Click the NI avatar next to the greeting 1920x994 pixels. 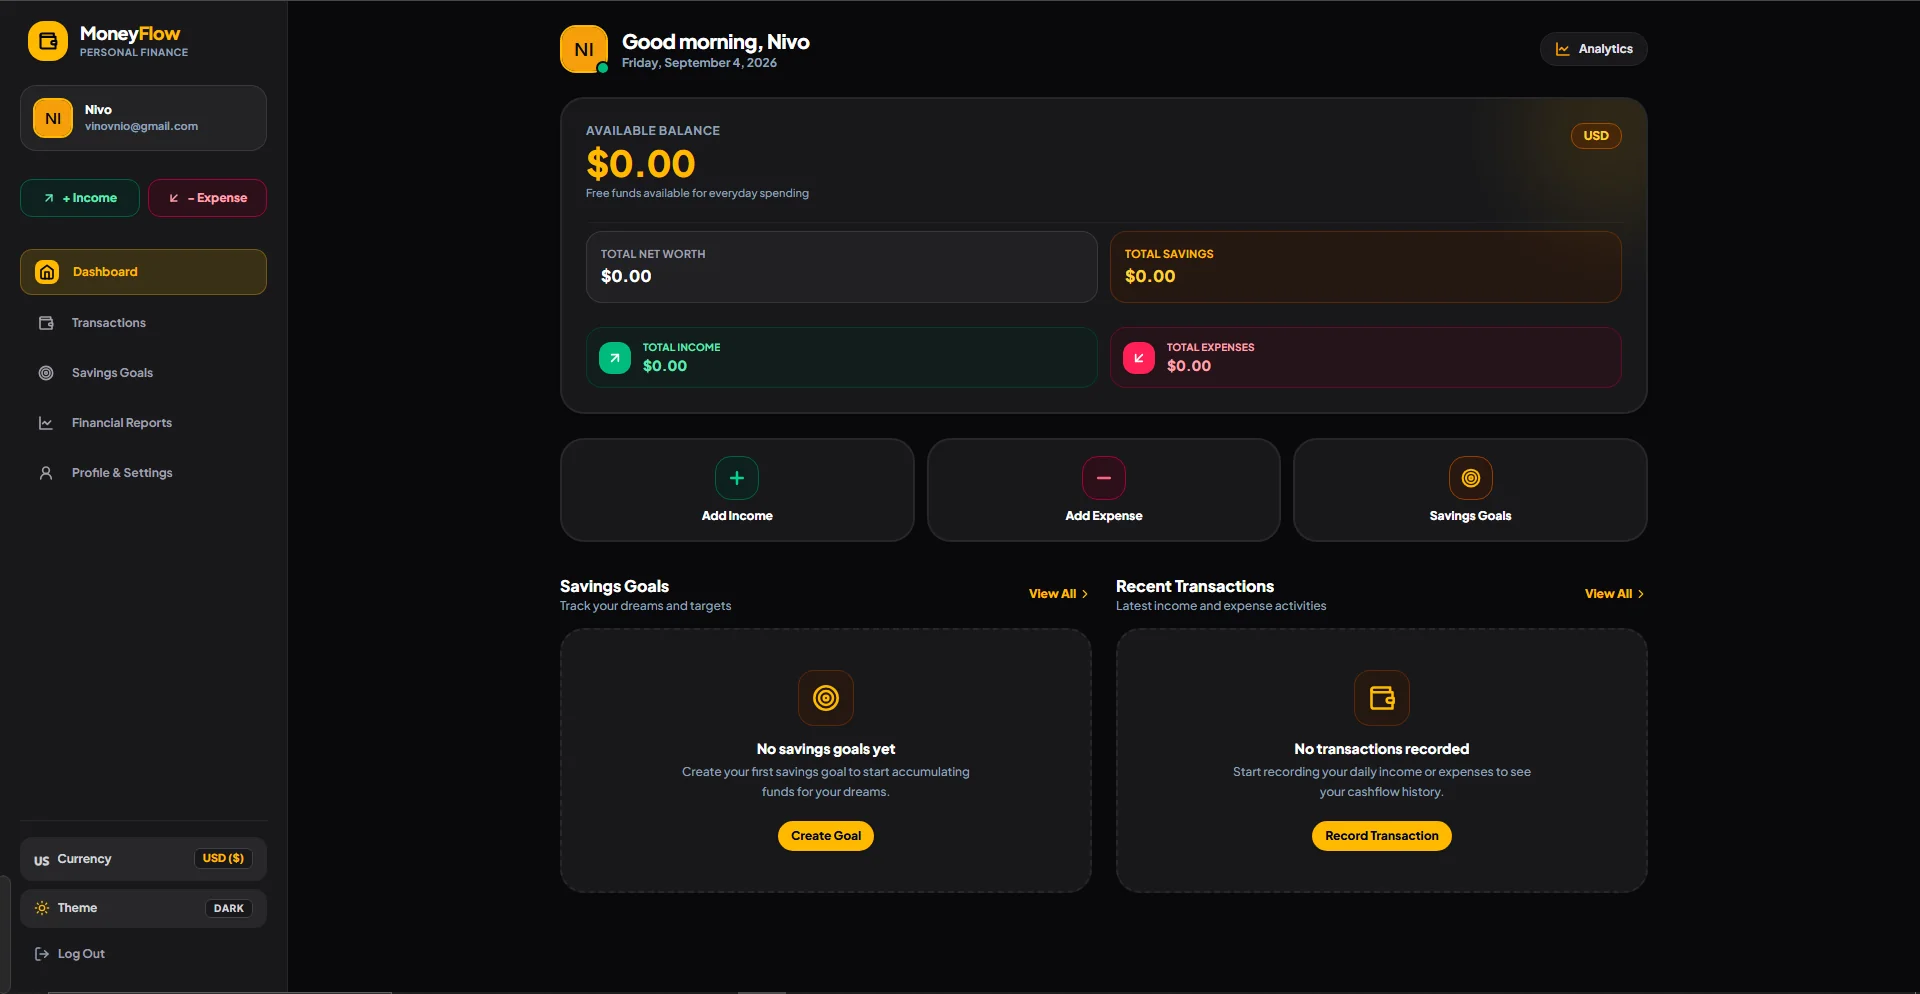(x=584, y=49)
